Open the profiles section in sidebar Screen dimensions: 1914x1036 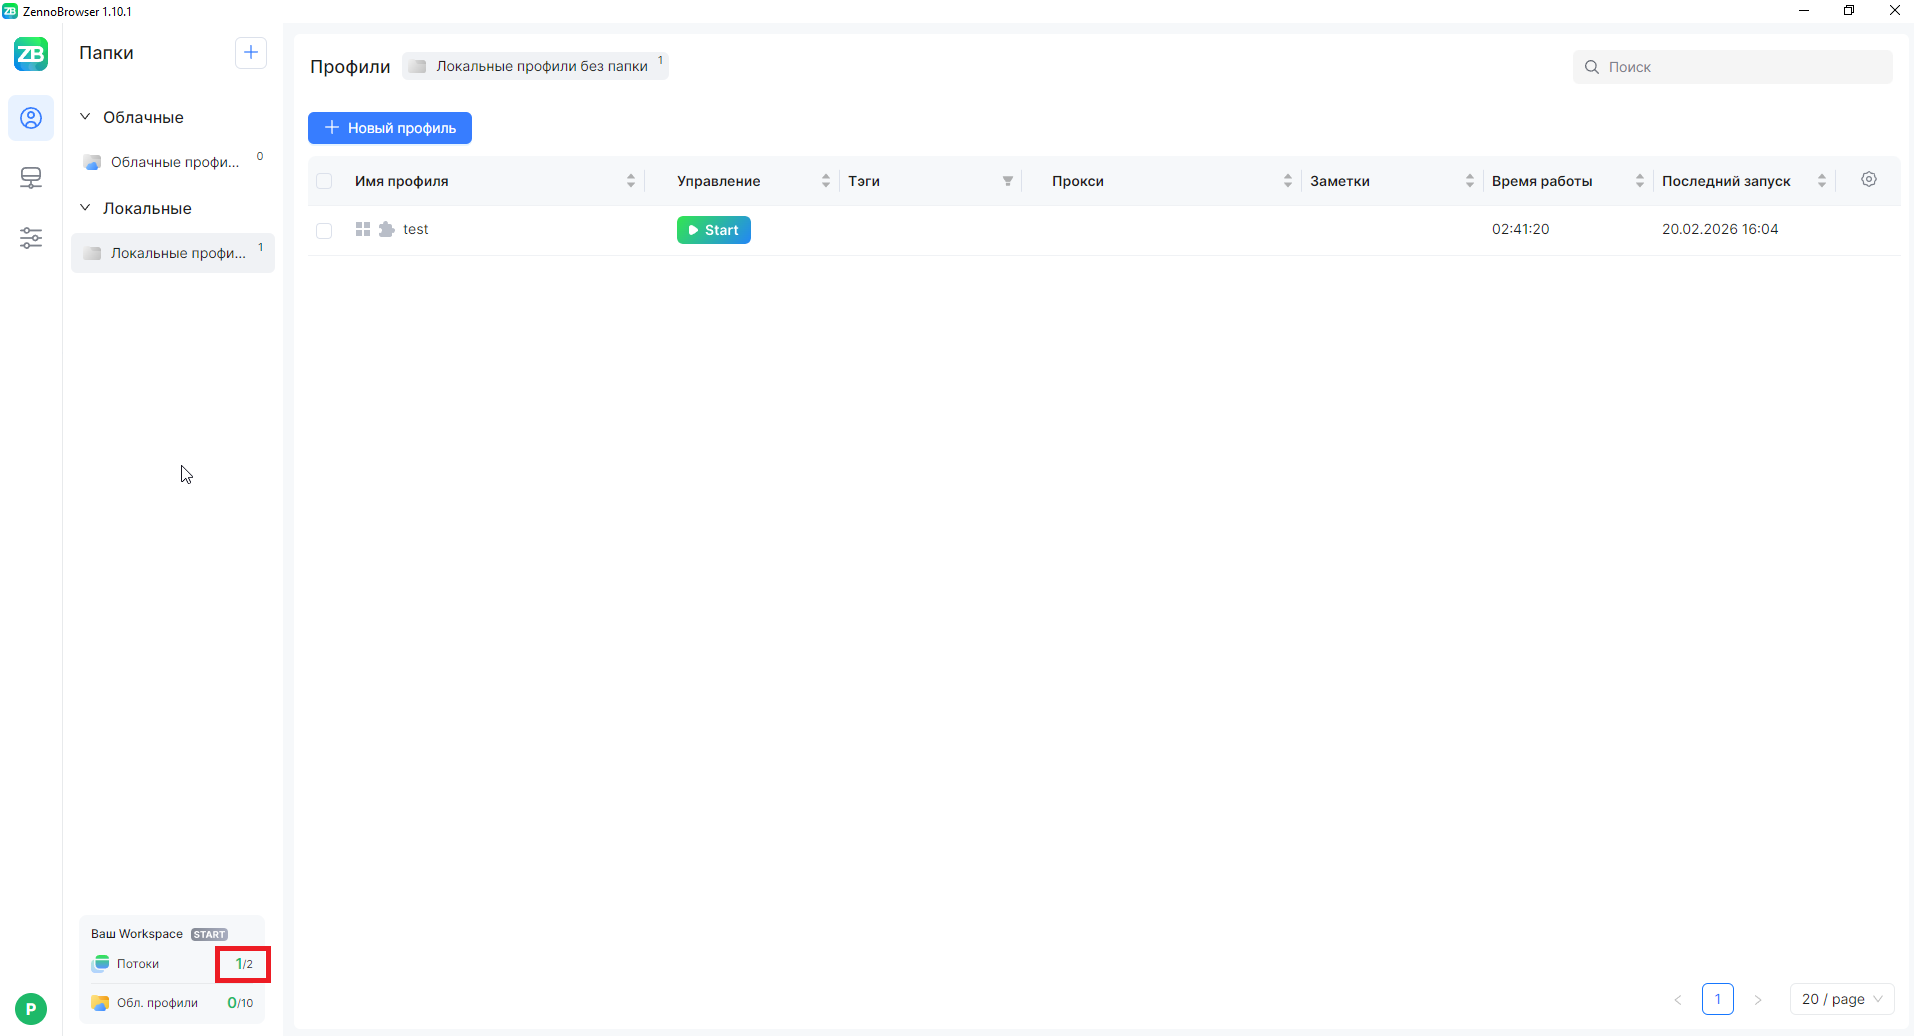coord(31,118)
